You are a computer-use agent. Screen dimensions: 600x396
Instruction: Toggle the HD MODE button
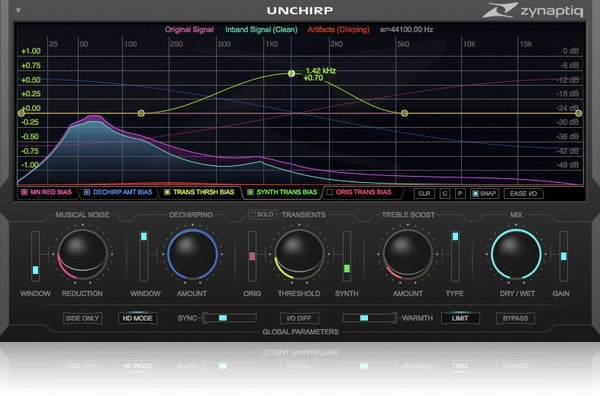[137, 318]
